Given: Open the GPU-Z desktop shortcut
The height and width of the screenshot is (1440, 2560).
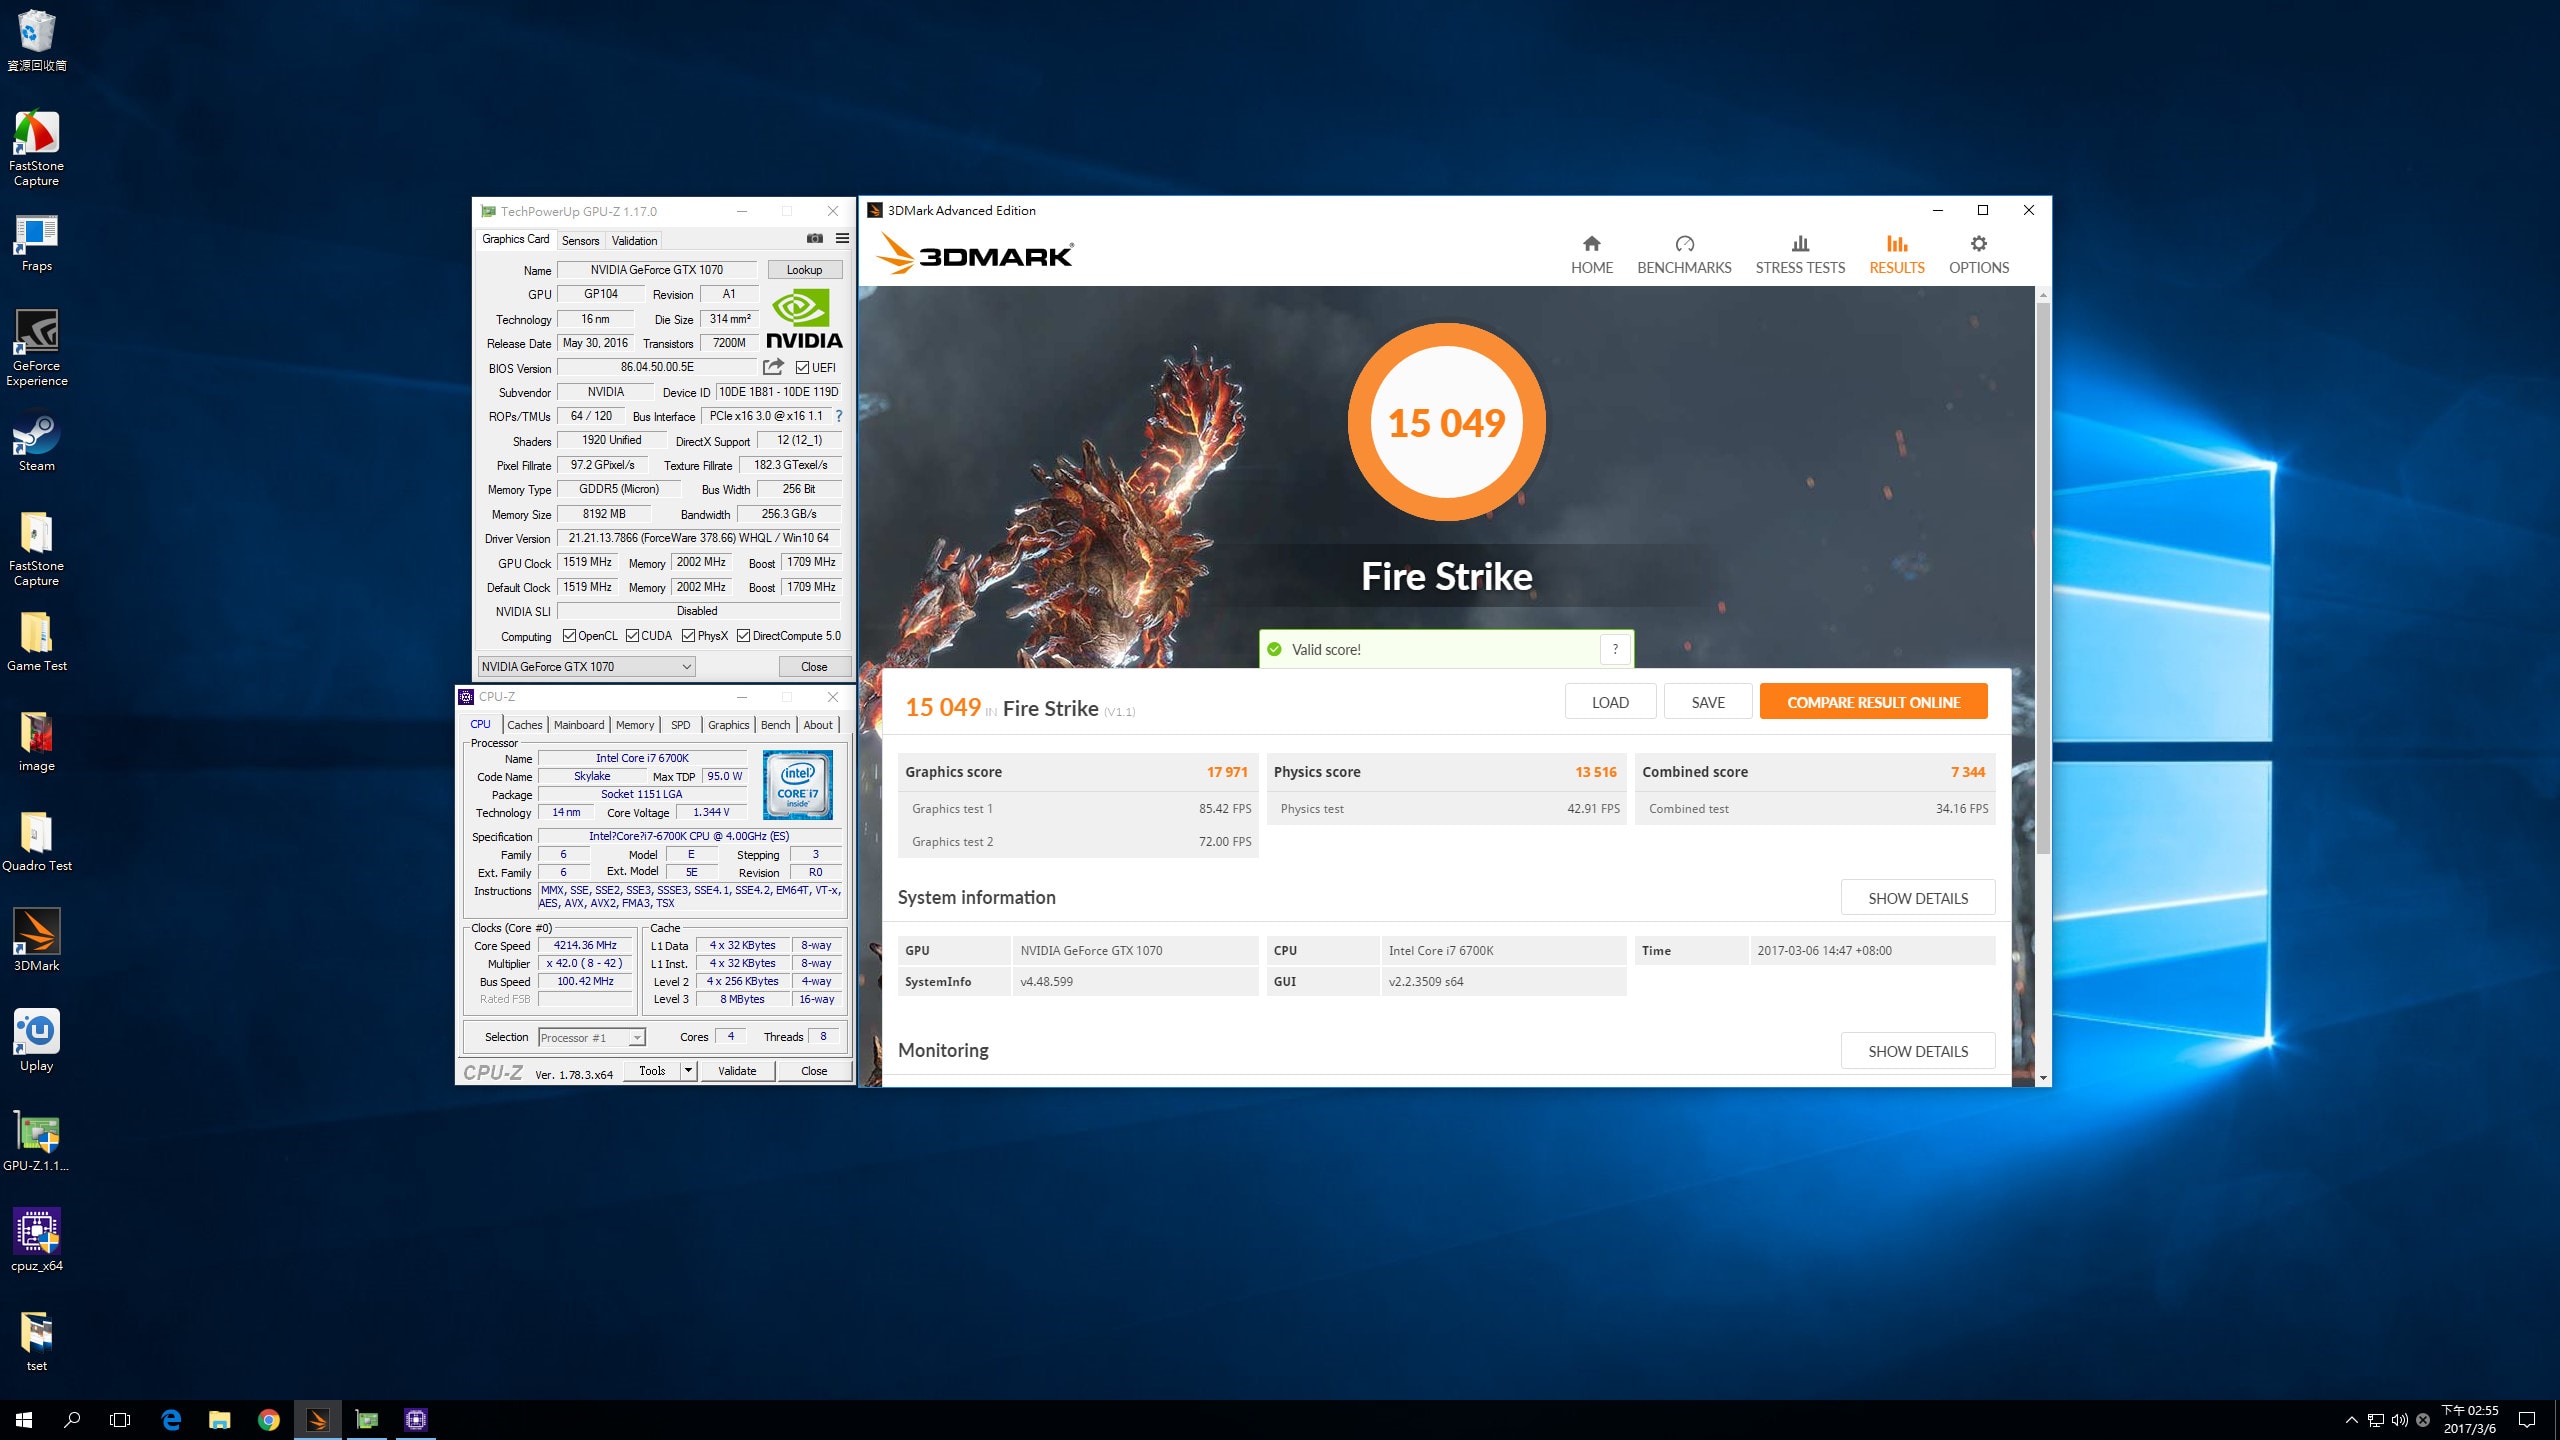Looking at the screenshot, I should click(36, 1142).
